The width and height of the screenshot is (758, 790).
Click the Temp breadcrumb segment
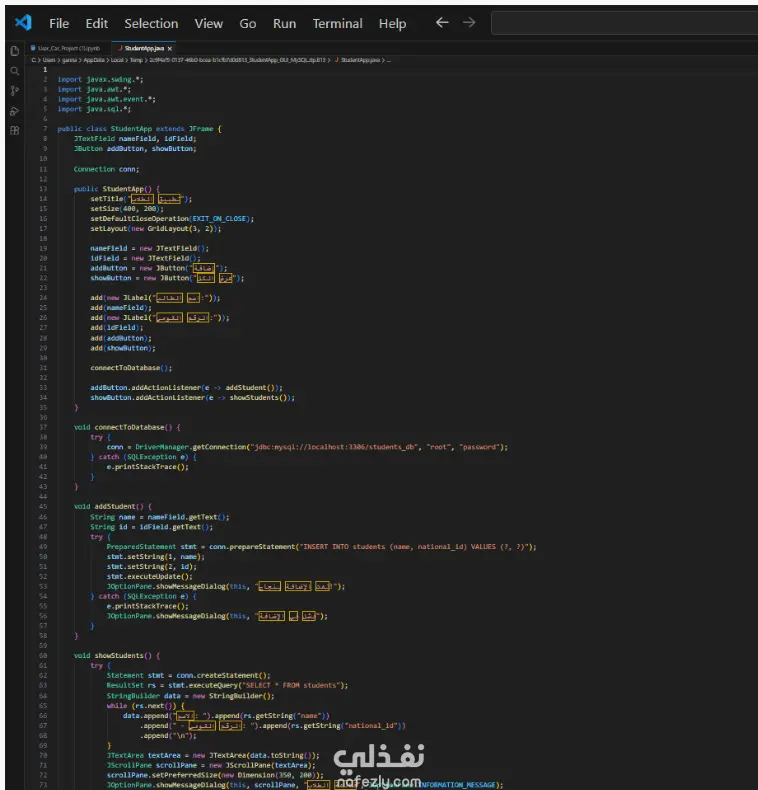pos(136,60)
